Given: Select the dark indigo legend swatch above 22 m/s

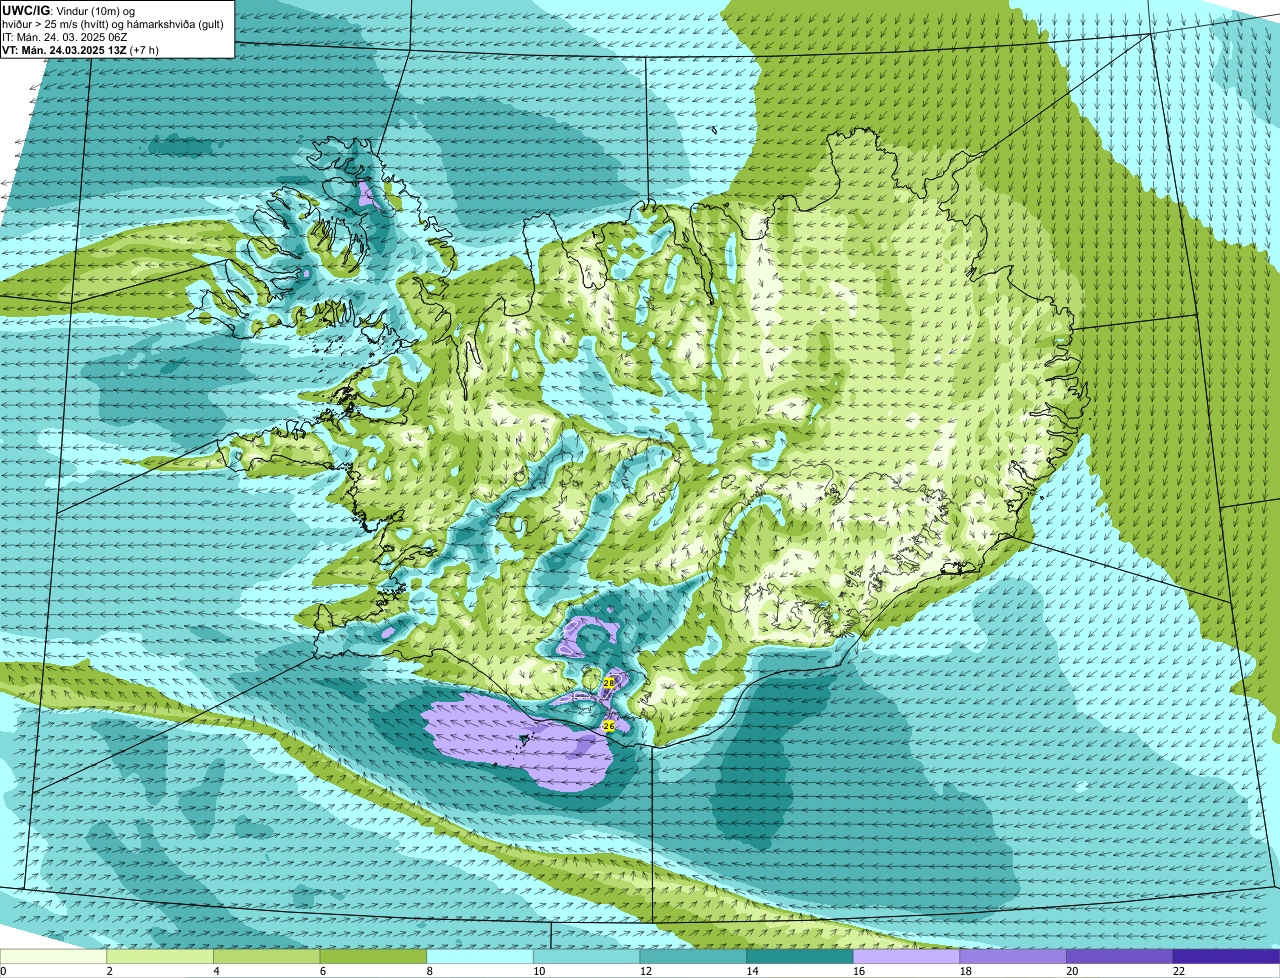Looking at the screenshot, I should point(1226,956).
